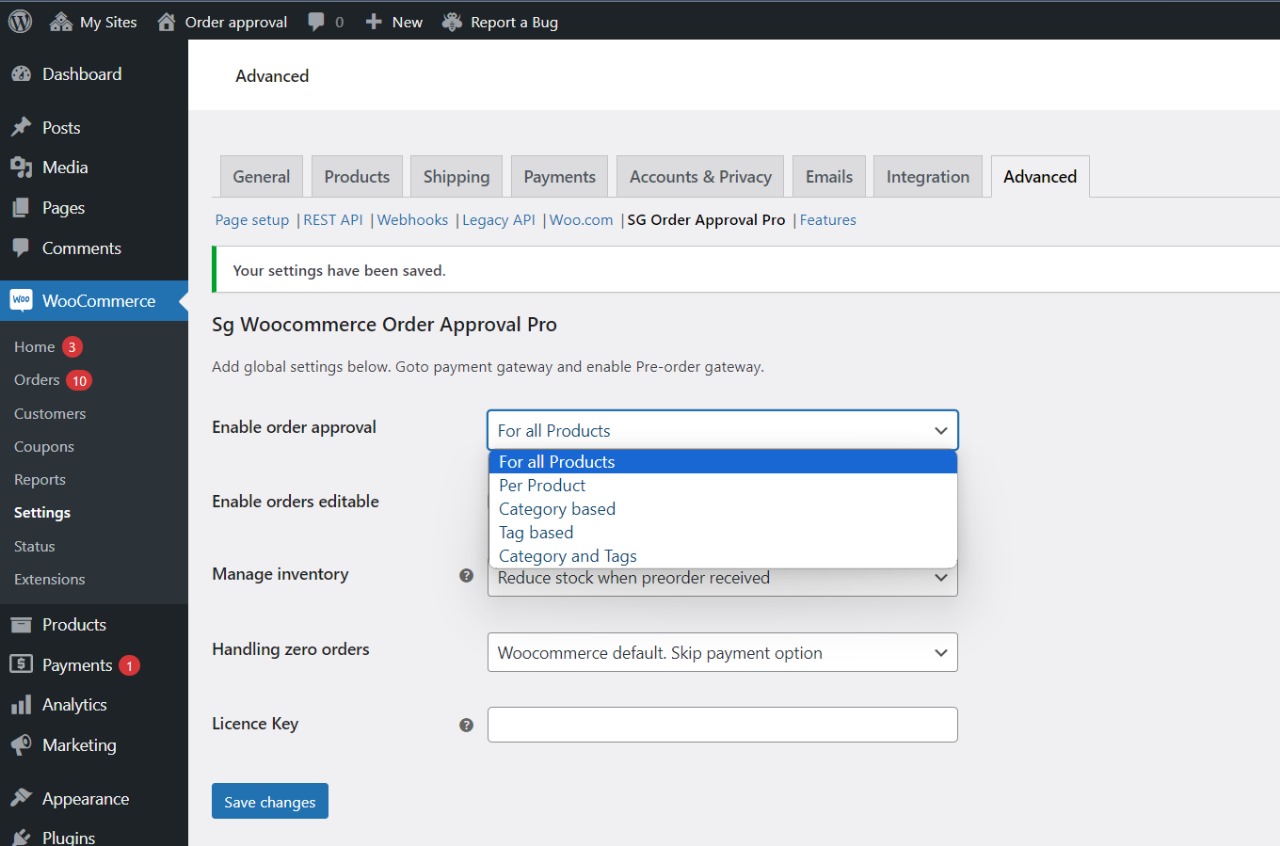Screen dimensions: 1280x846
Task: Open the Handling zero orders dropdown
Action: pyautogui.click(x=722, y=652)
